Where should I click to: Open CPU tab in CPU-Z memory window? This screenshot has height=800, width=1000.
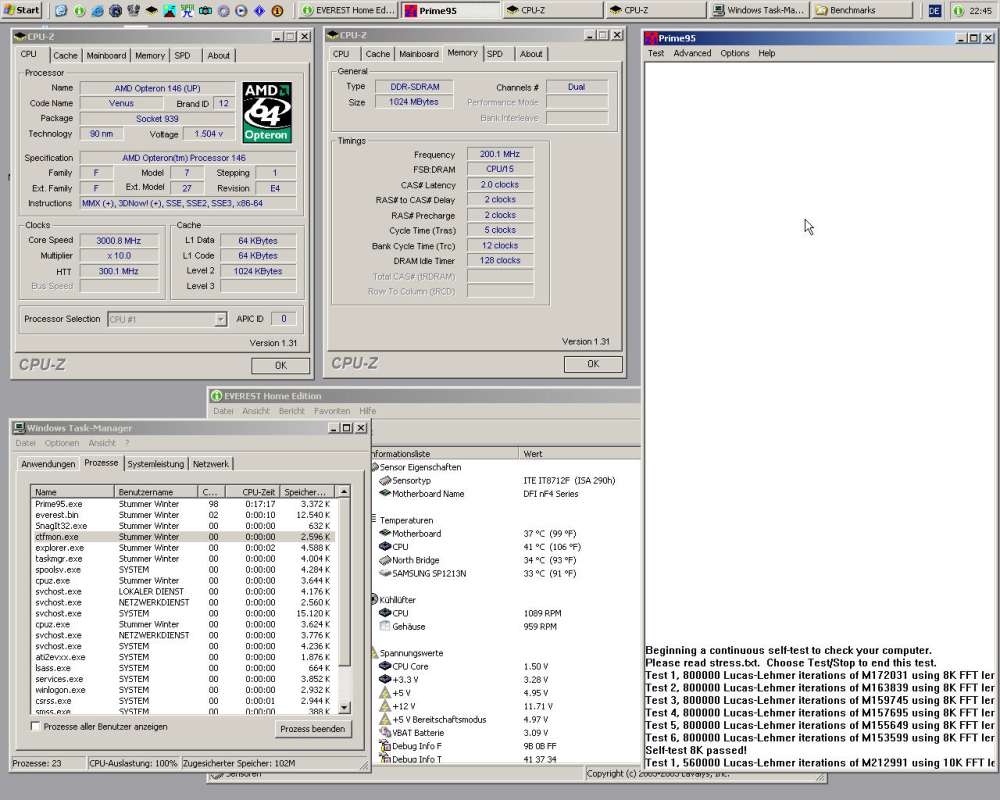click(341, 54)
